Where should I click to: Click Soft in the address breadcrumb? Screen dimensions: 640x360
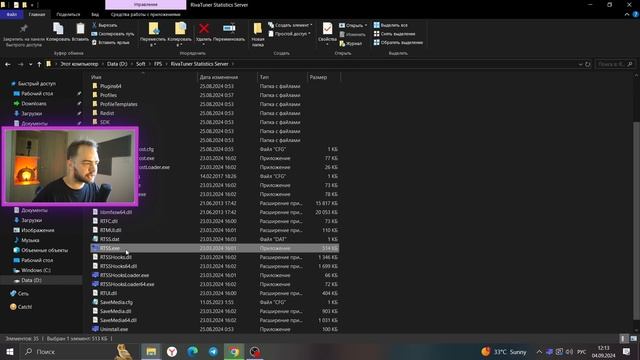tap(140, 64)
